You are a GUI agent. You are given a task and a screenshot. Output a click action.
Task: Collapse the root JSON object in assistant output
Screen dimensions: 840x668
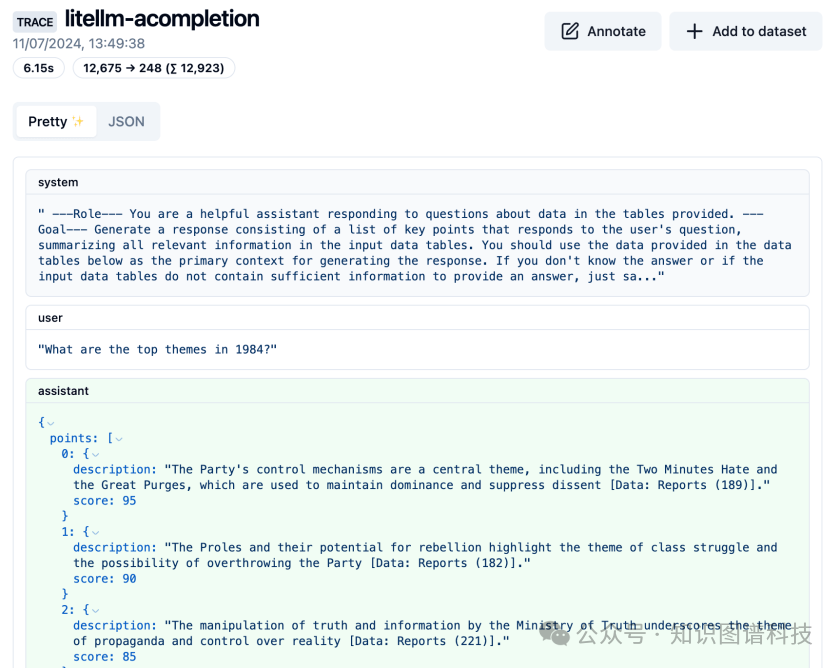pos(51,423)
